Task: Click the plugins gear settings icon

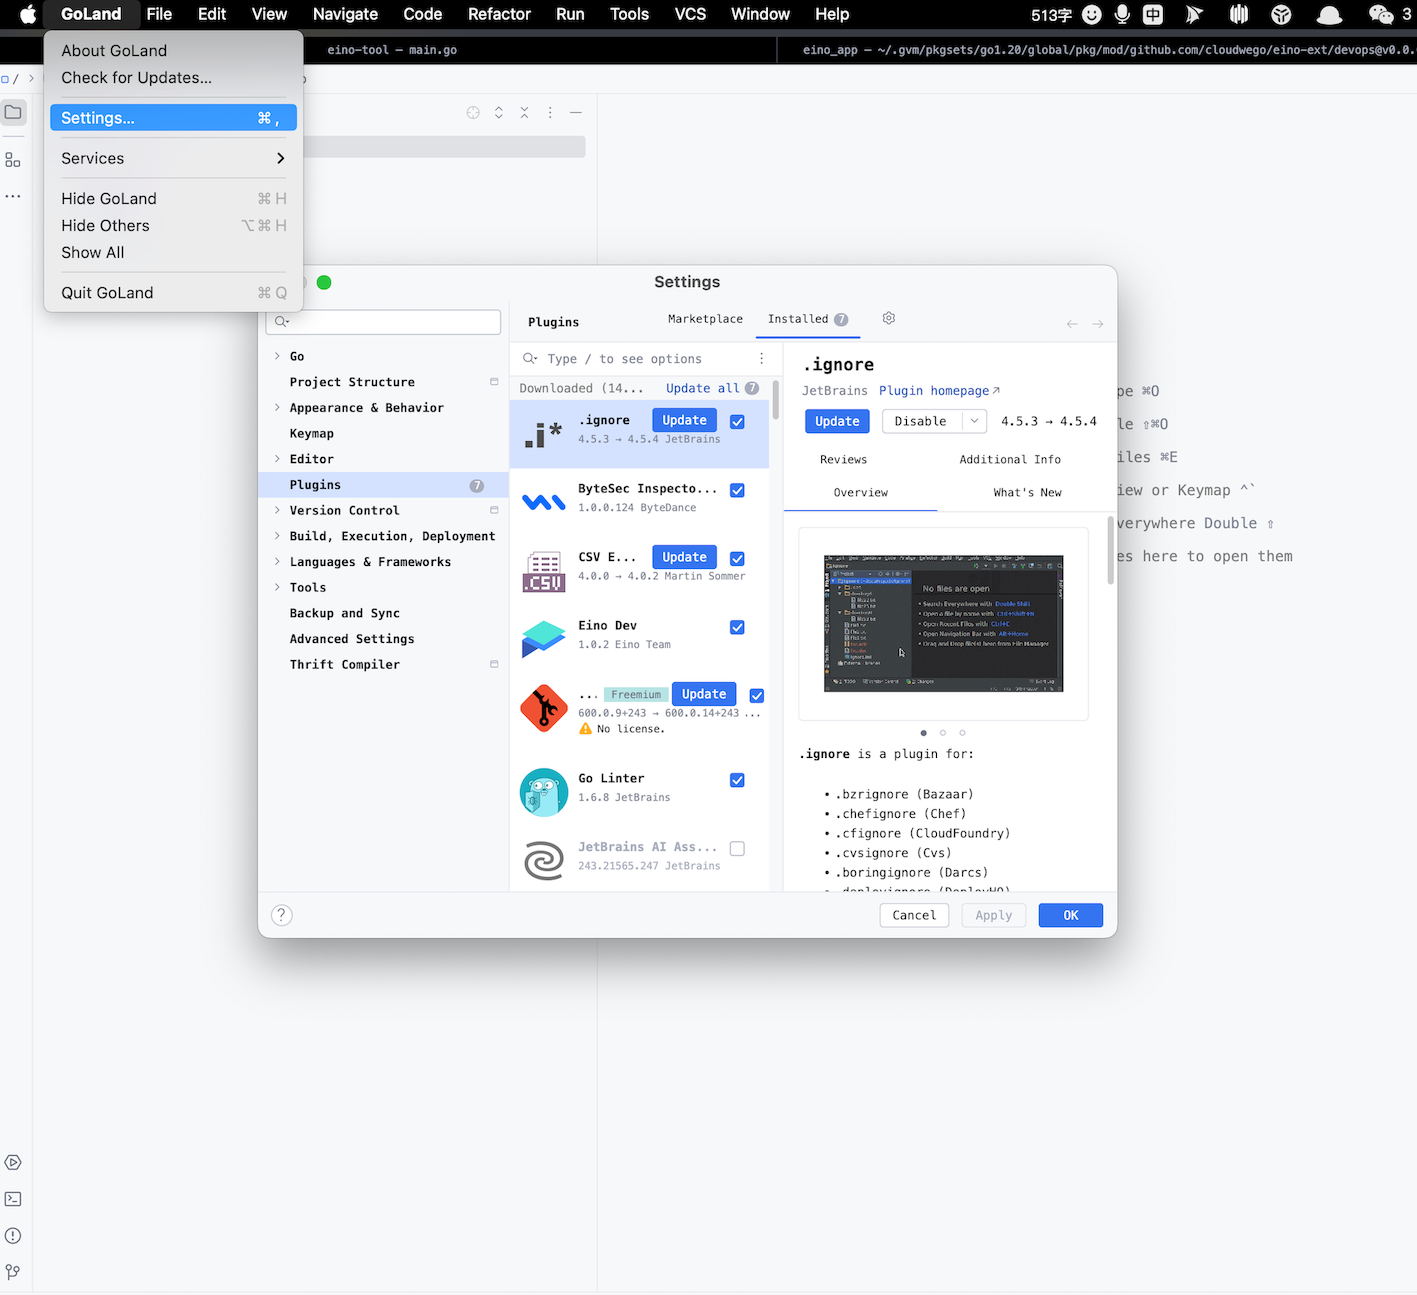Action: pos(888,318)
